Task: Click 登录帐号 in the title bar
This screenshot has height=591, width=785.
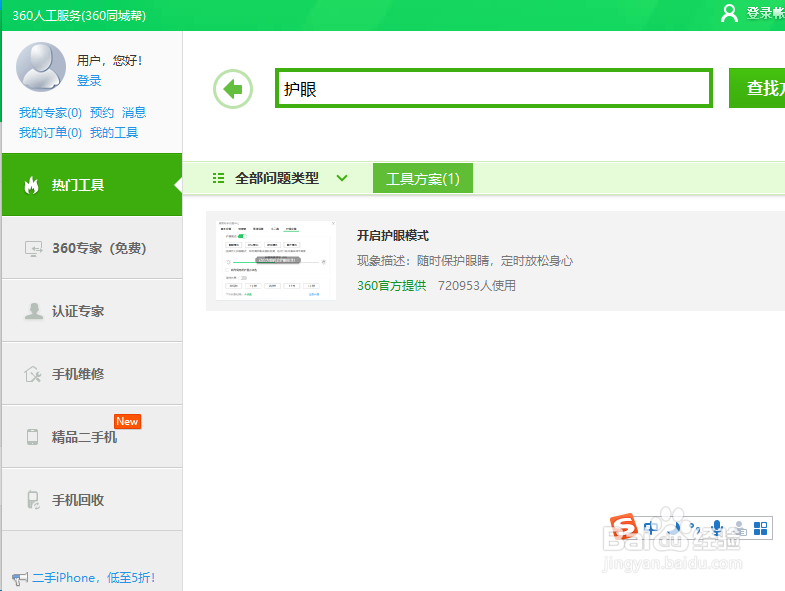Action: [x=765, y=13]
